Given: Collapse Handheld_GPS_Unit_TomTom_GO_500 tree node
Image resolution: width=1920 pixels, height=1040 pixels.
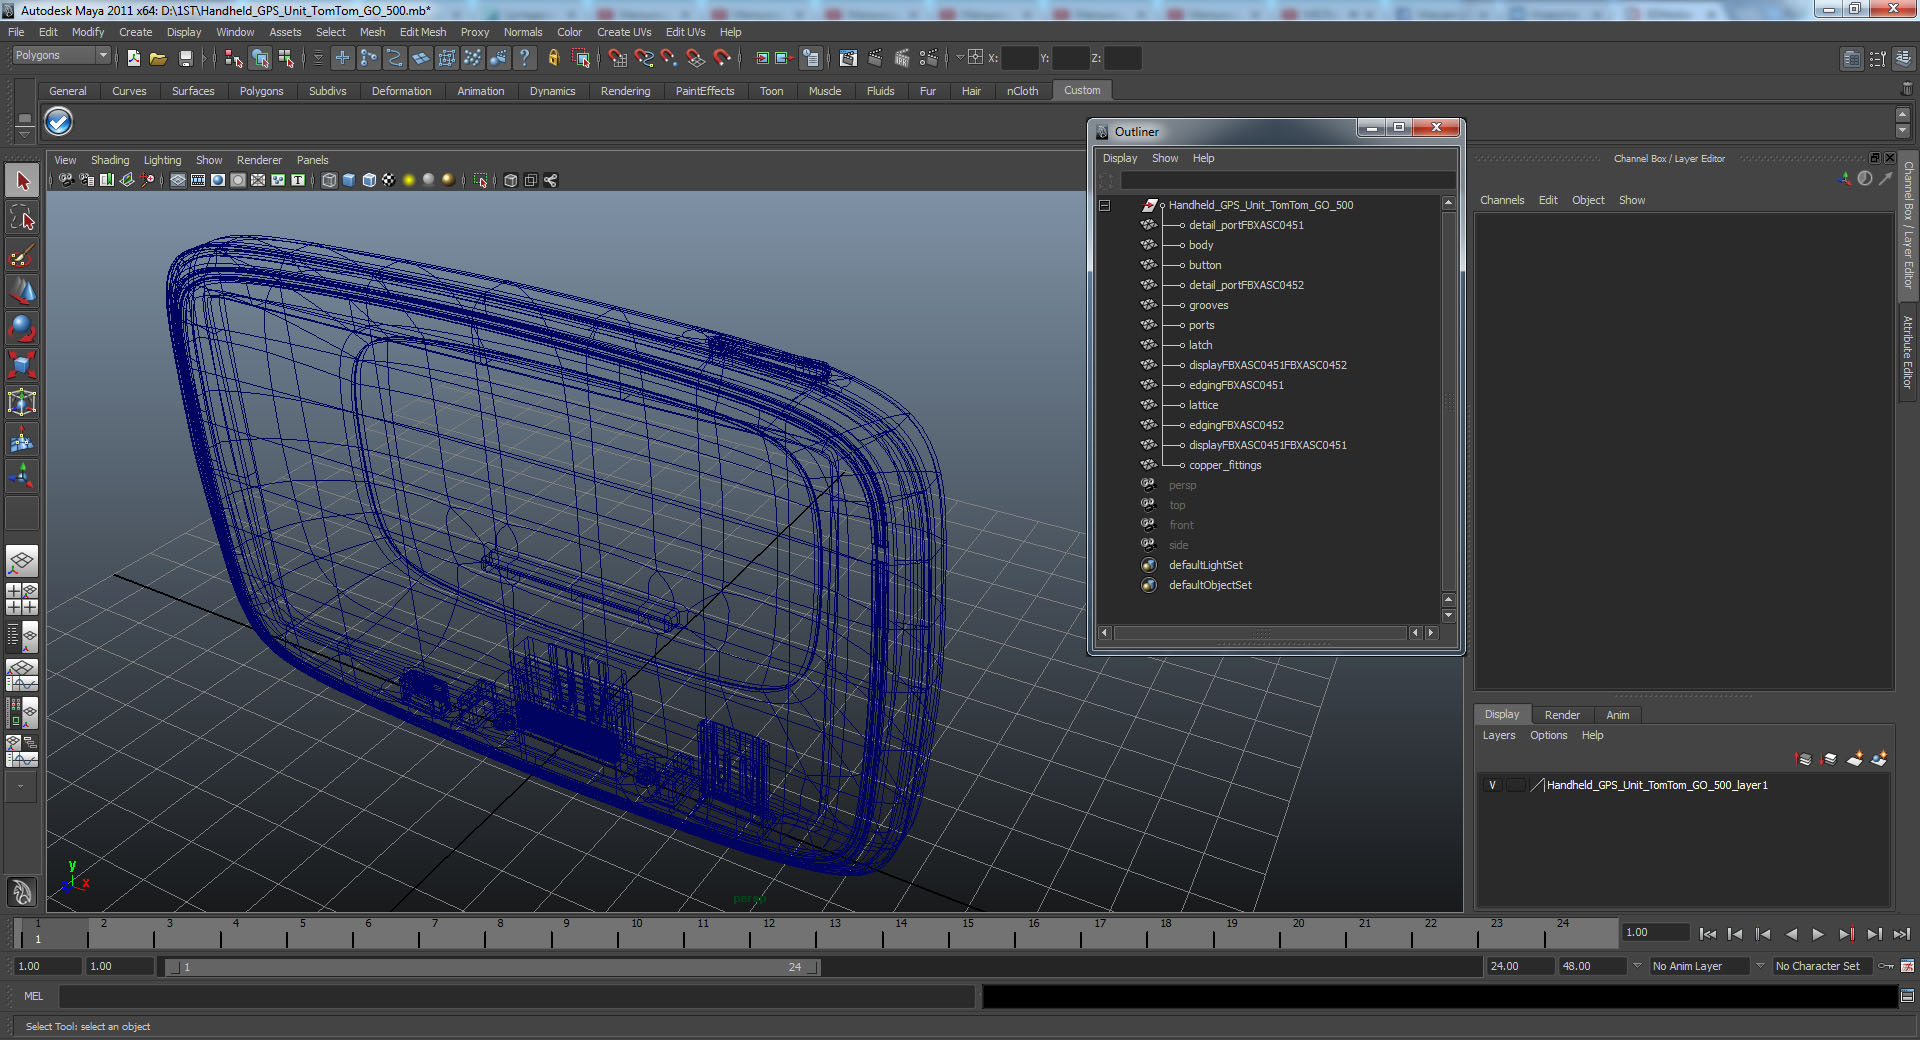Looking at the screenshot, I should tap(1105, 205).
